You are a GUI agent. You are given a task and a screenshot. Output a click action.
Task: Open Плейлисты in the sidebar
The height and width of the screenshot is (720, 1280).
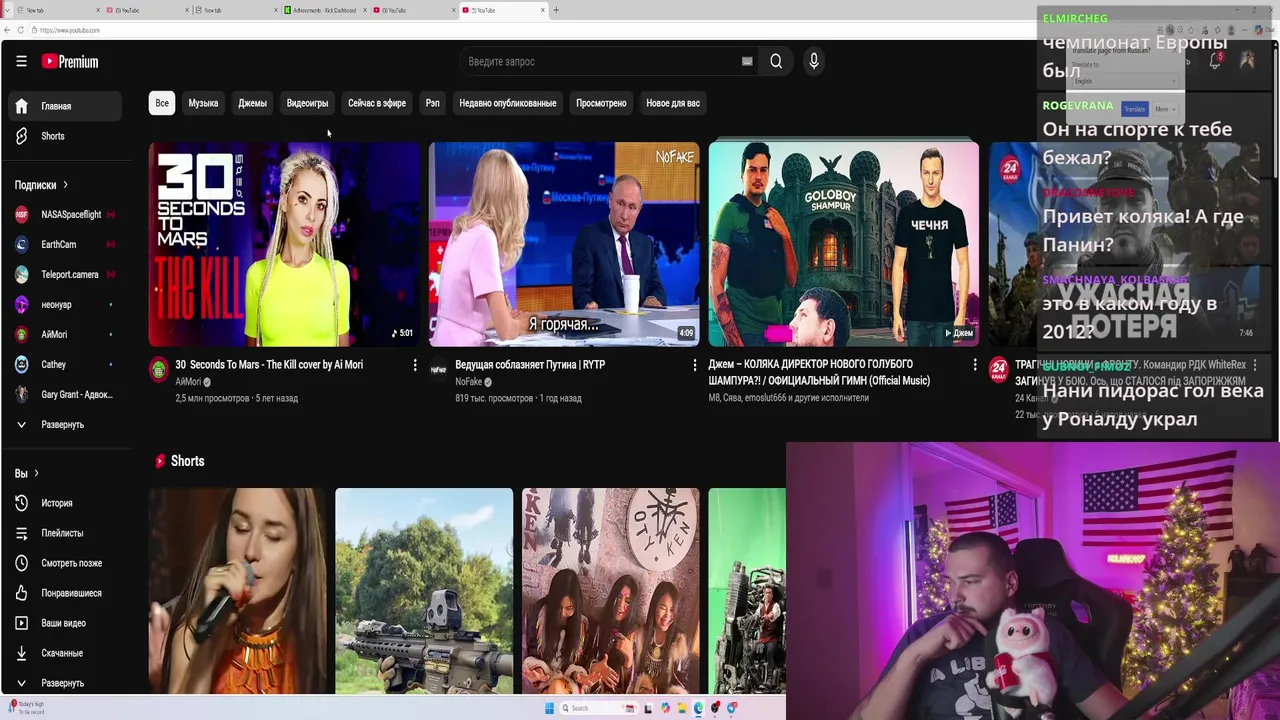click(x=65, y=533)
